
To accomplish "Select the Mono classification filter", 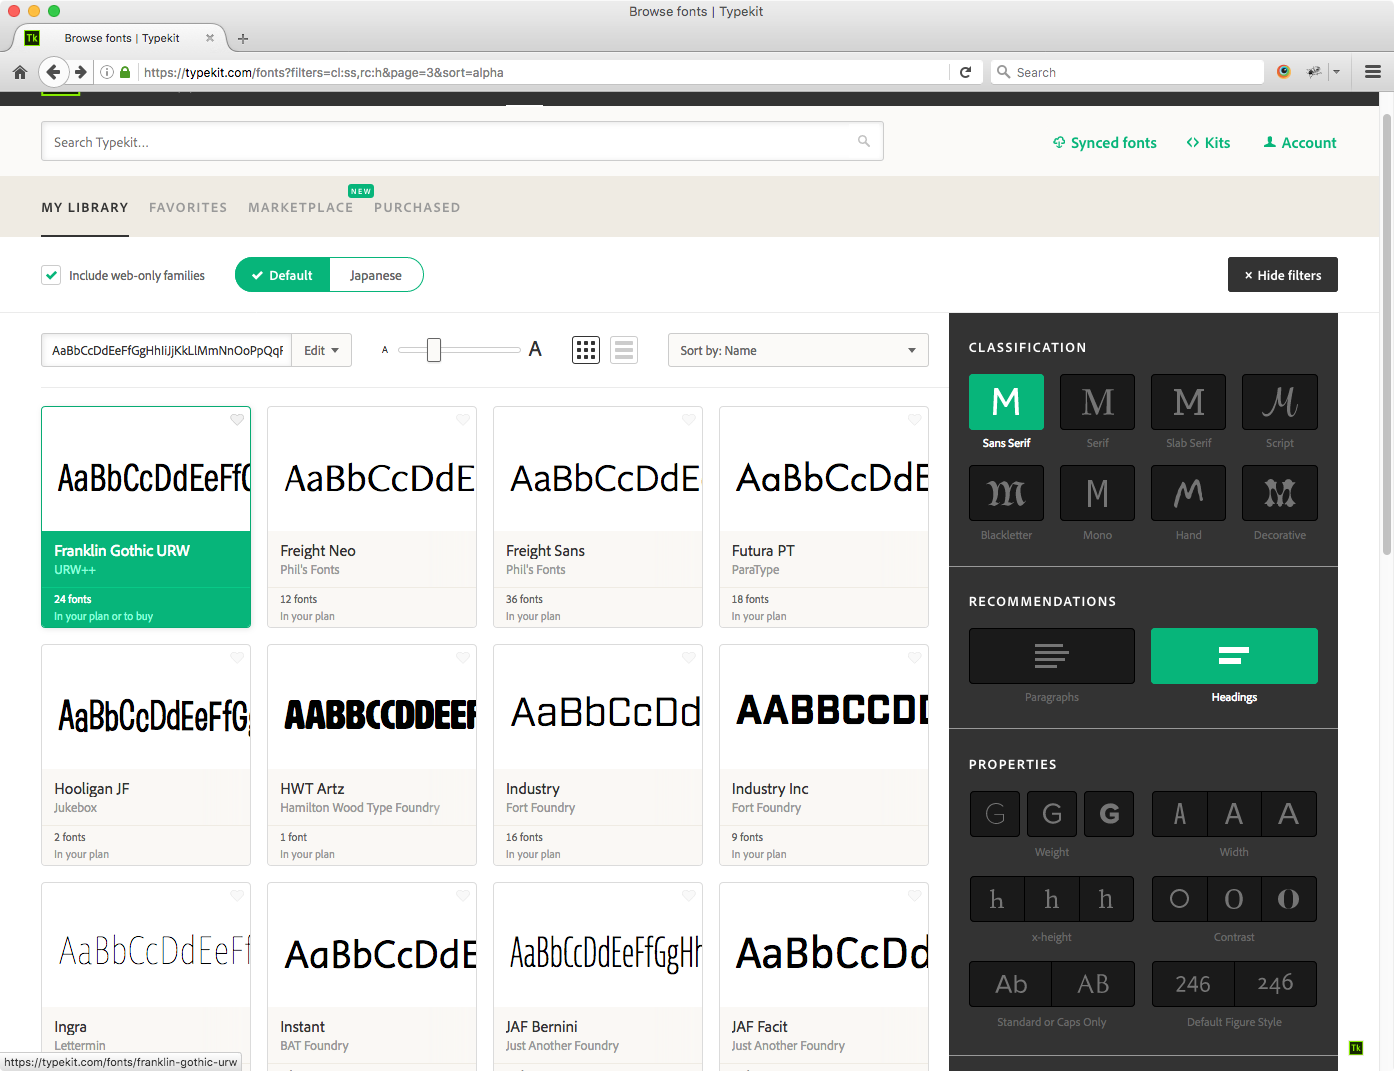I will click(1097, 493).
